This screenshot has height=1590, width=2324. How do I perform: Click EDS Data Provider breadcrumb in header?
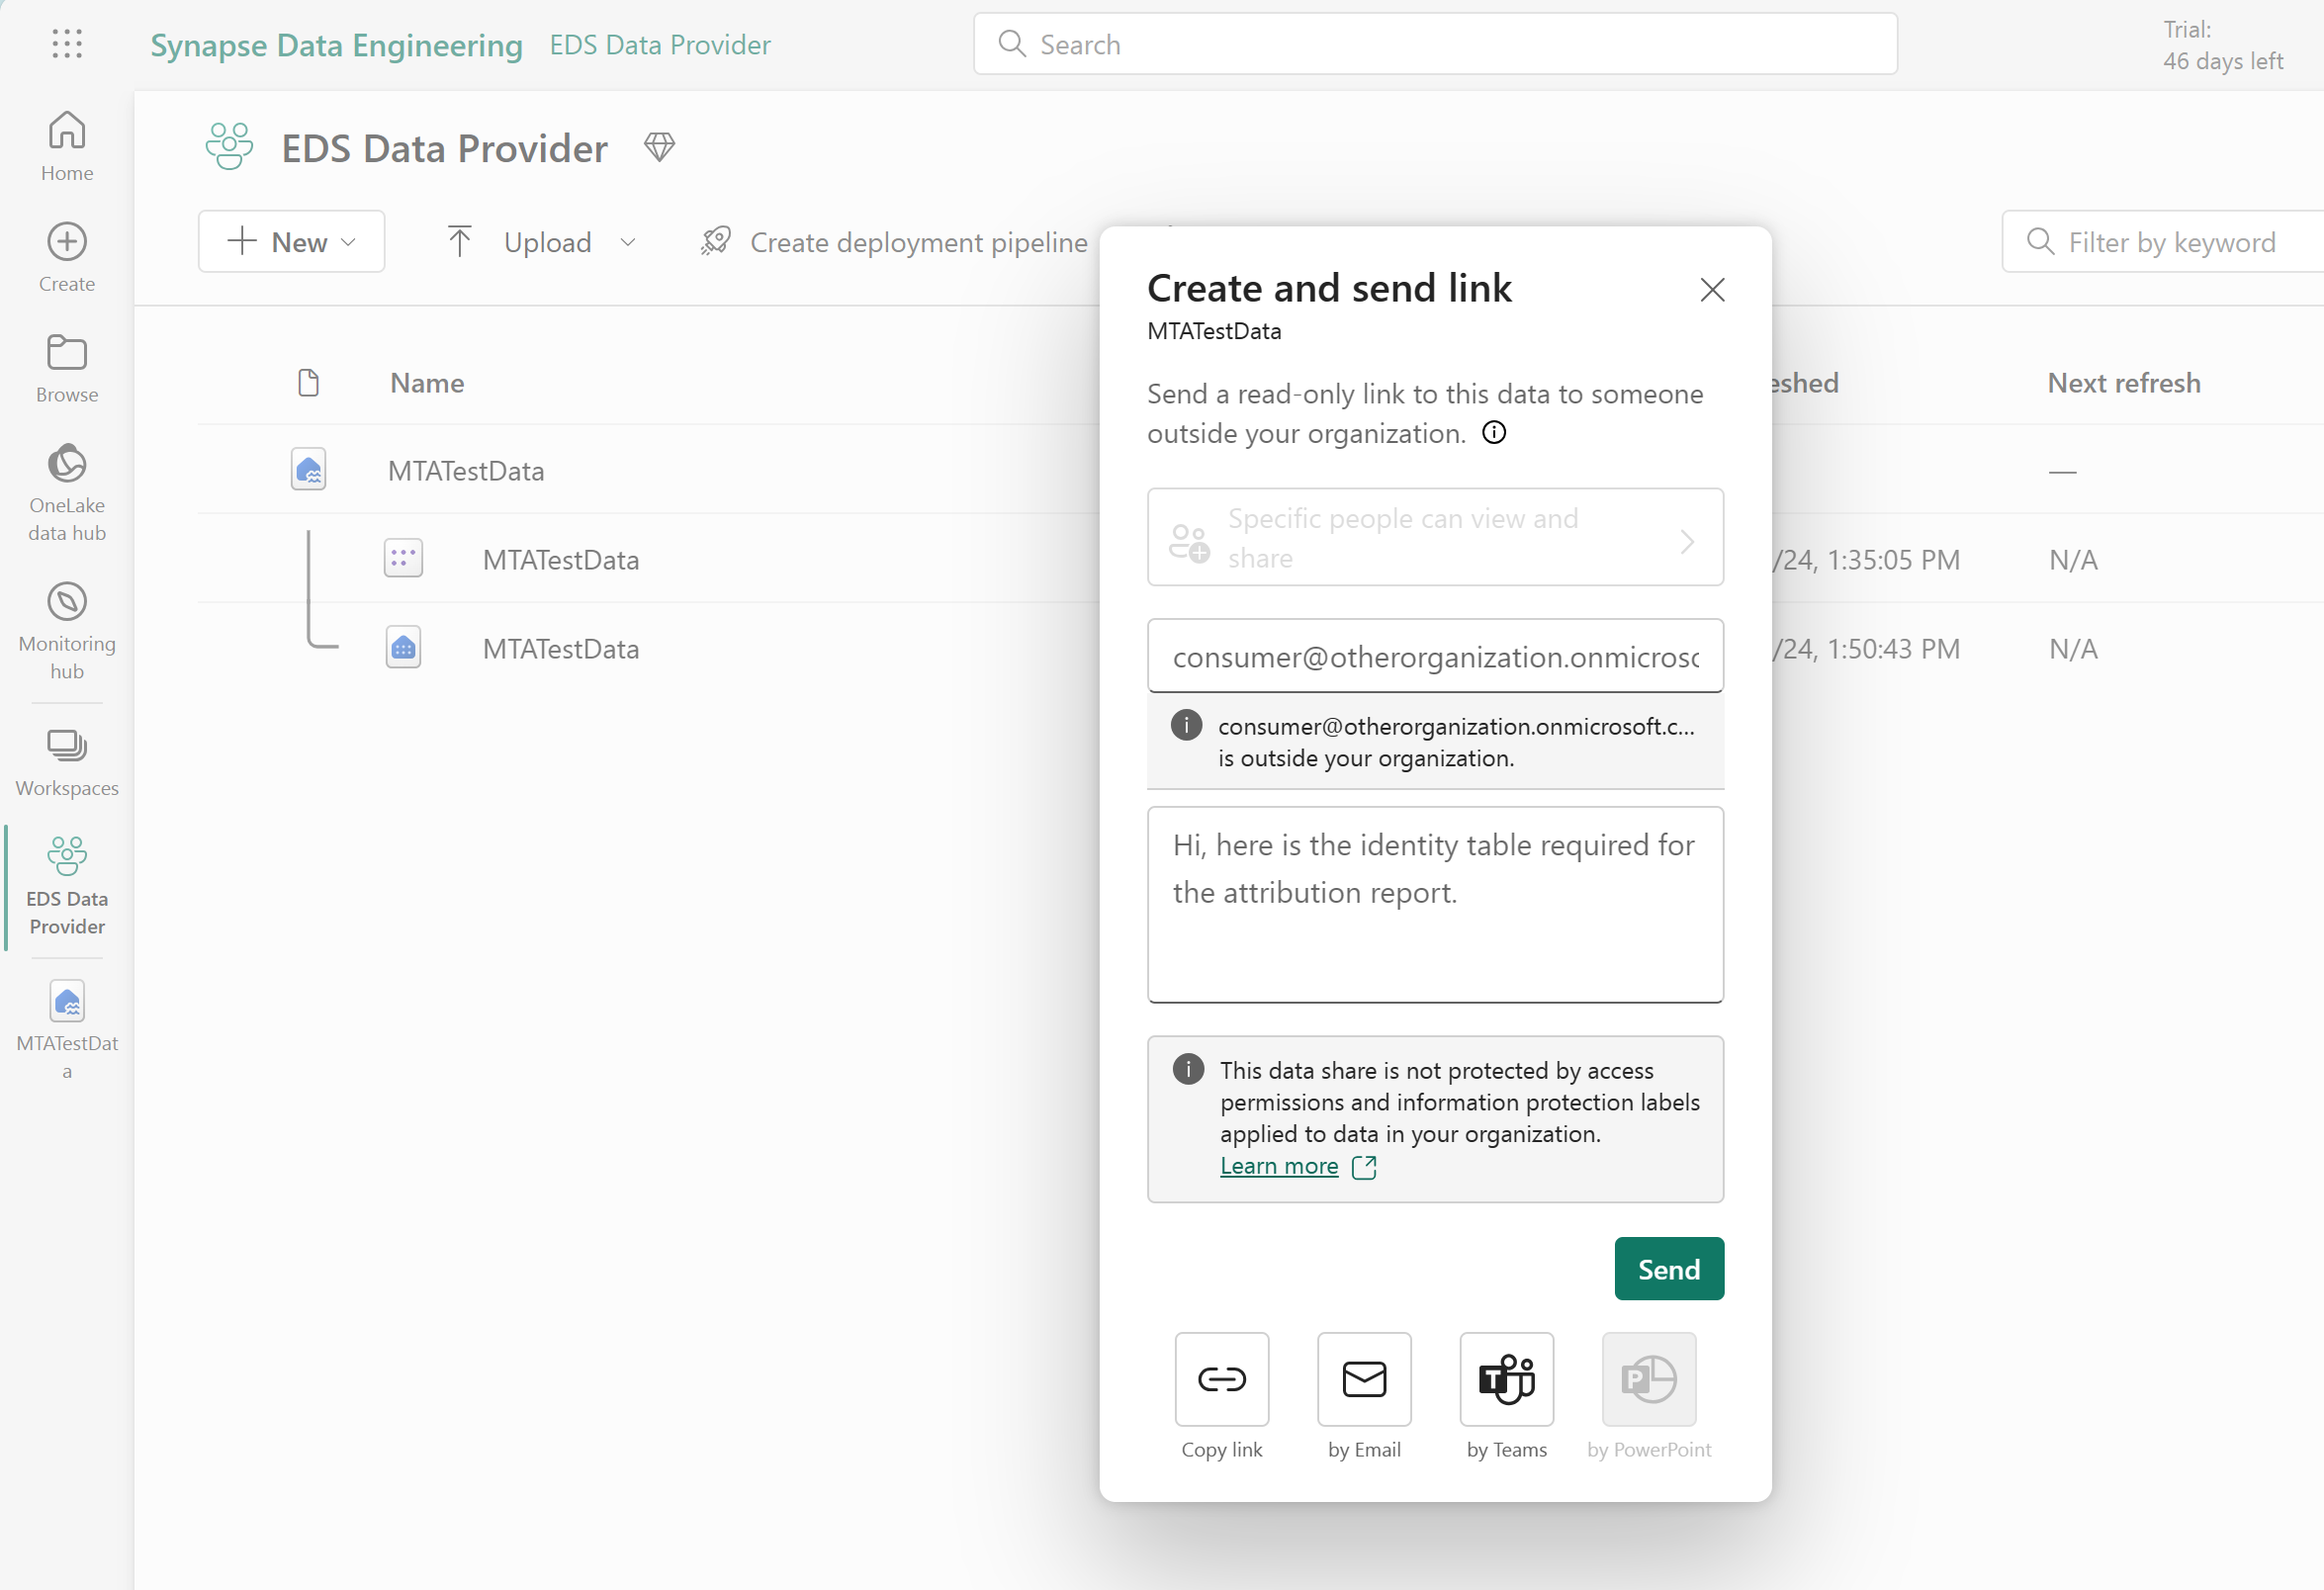(660, 45)
